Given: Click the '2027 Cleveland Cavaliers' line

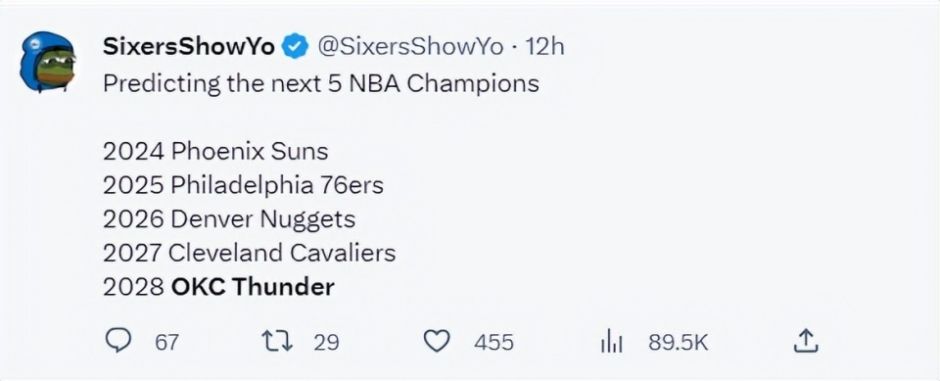Looking at the screenshot, I should tap(249, 253).
